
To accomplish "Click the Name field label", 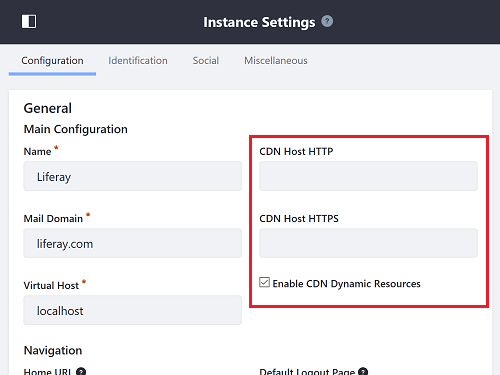I will point(37,151).
